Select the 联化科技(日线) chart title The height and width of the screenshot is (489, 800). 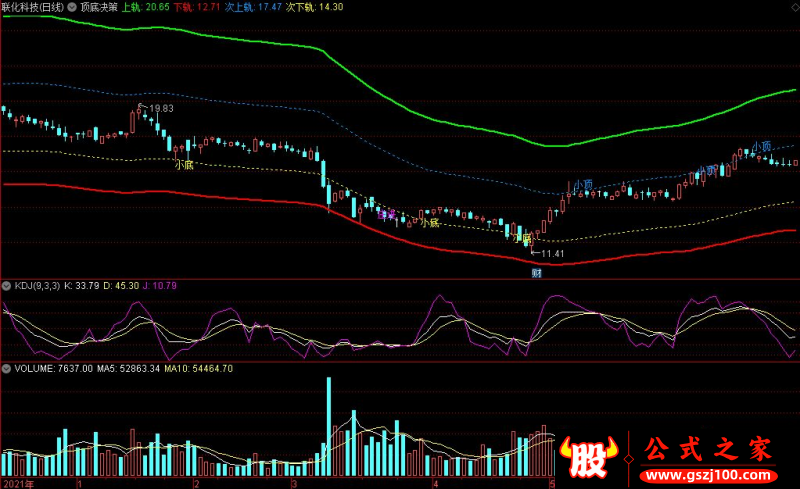33,7
